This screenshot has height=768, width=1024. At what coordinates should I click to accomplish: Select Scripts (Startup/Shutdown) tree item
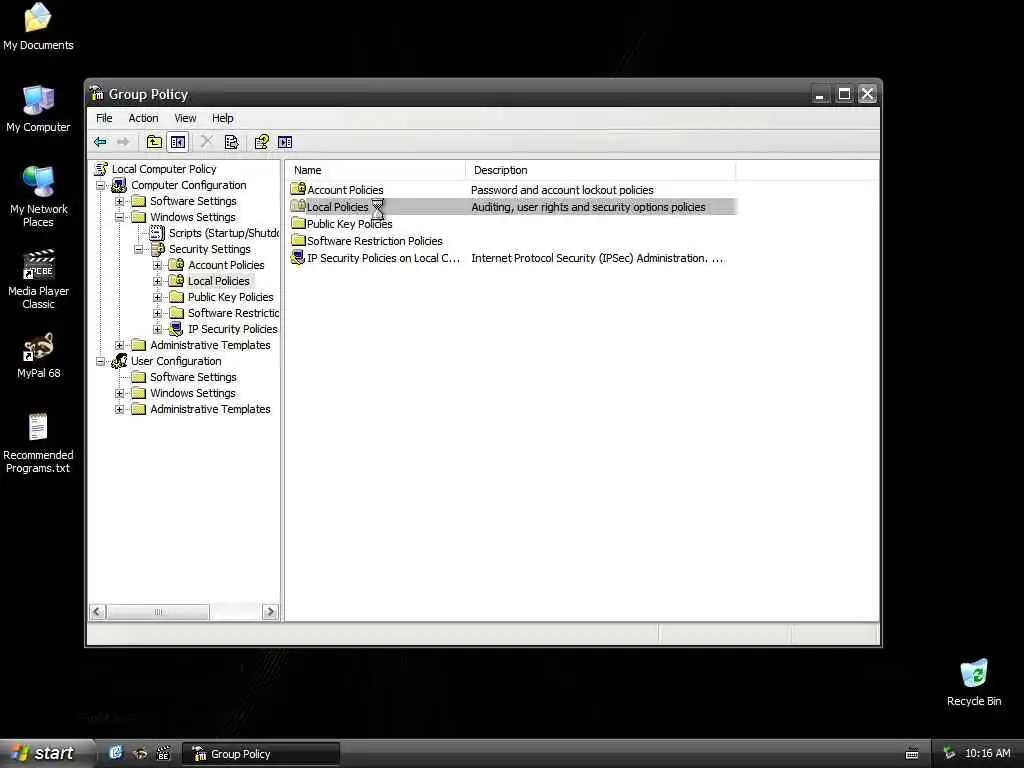click(223, 233)
